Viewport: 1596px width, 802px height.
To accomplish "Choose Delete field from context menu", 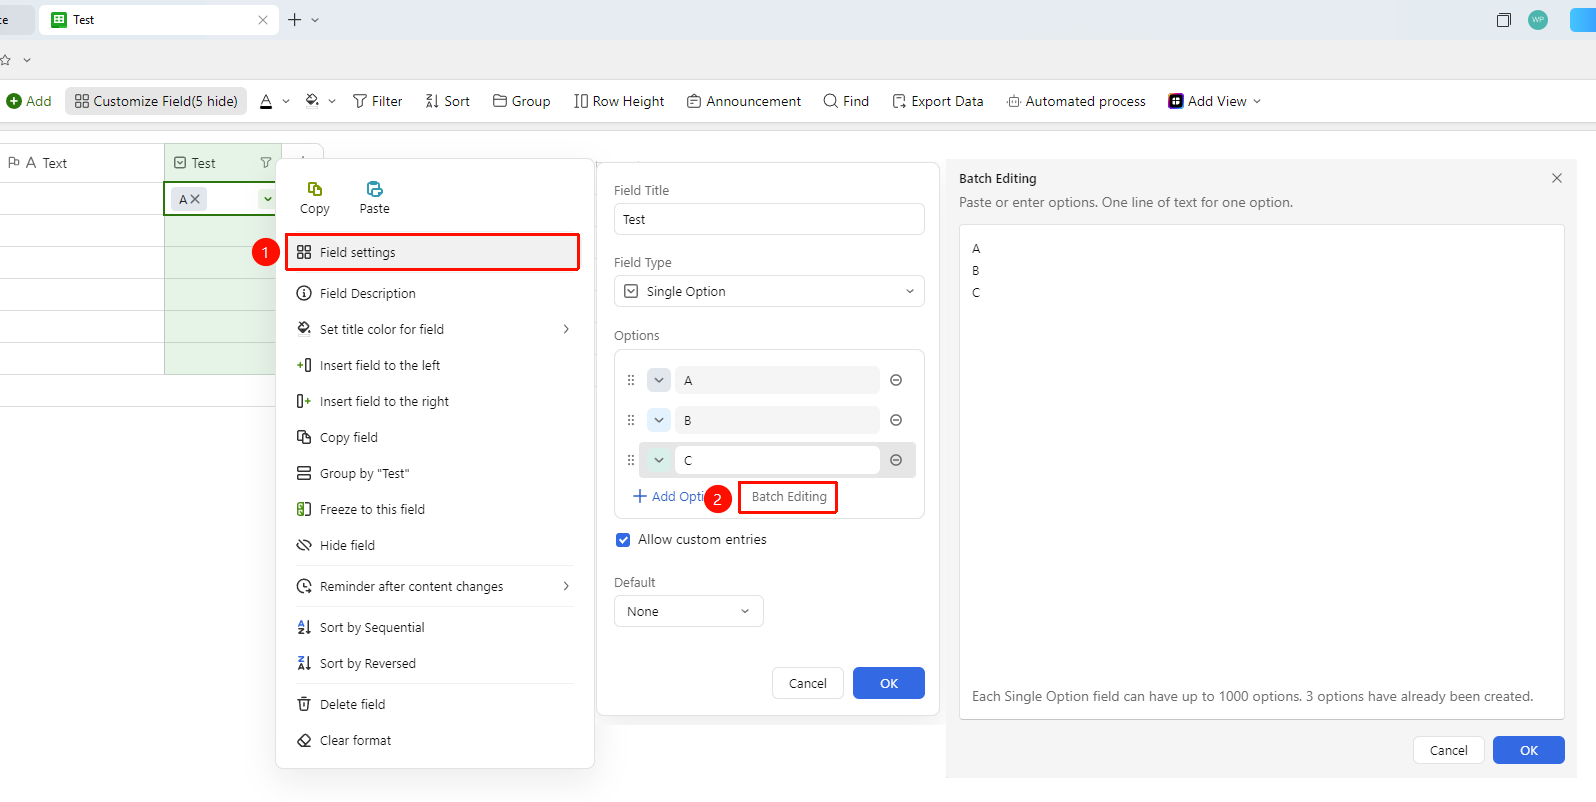I will click(434, 704).
